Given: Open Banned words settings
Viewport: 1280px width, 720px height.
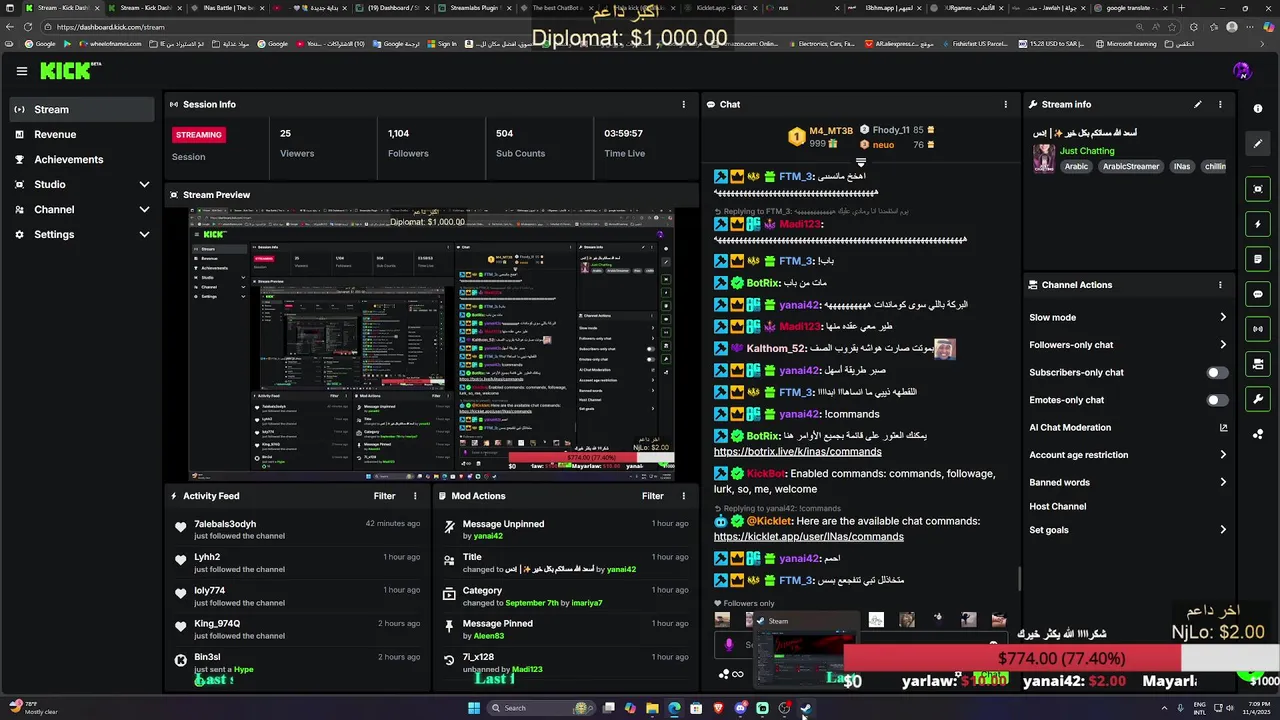Looking at the screenshot, I should click(x=1128, y=482).
